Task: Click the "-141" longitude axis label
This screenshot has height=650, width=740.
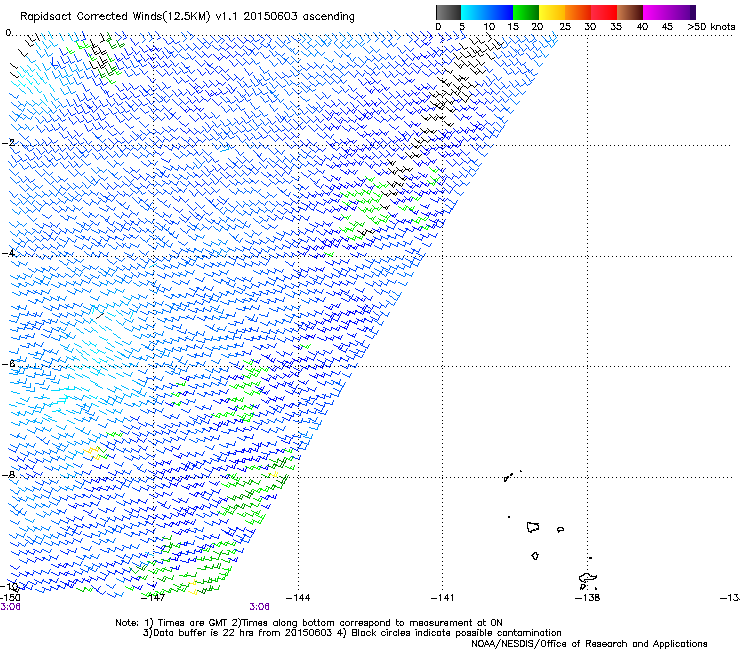Action: click(442, 598)
